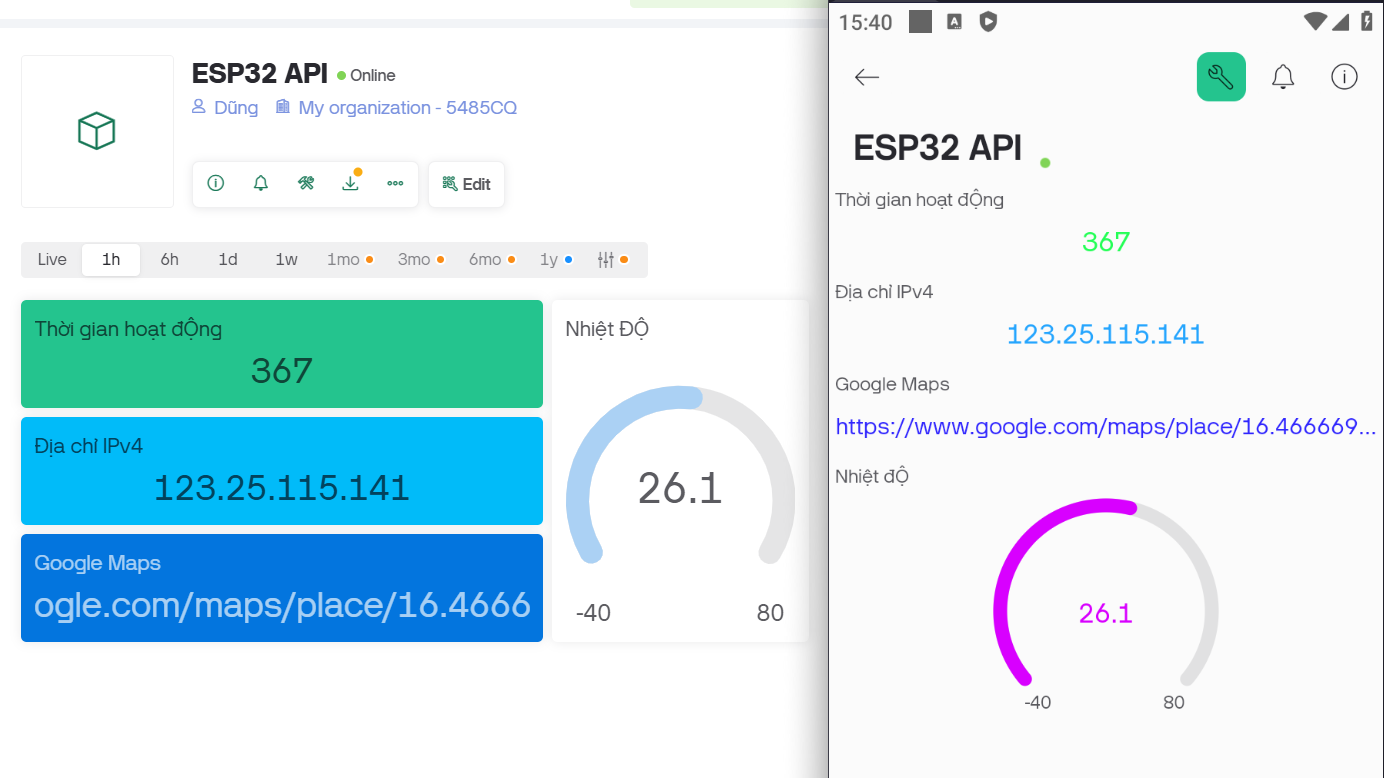
Task: Click the Google Maps link in blue web widget
Action: tap(282, 605)
